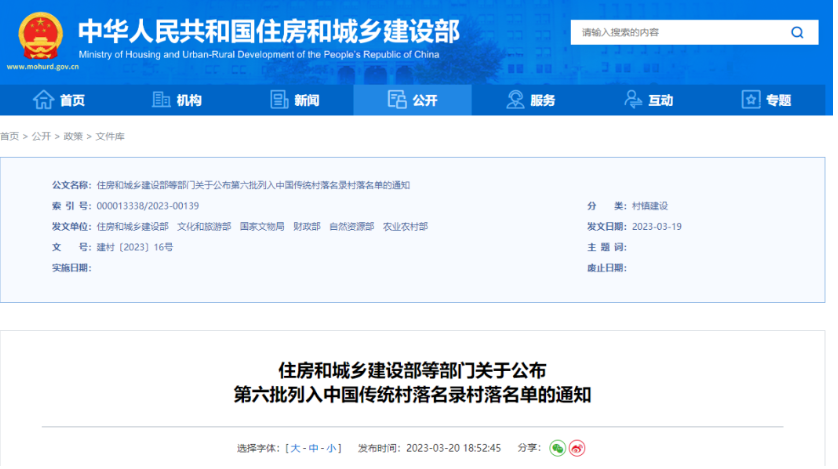Click the home house icon
Viewport: 838px width, 469px height.
tap(43, 100)
